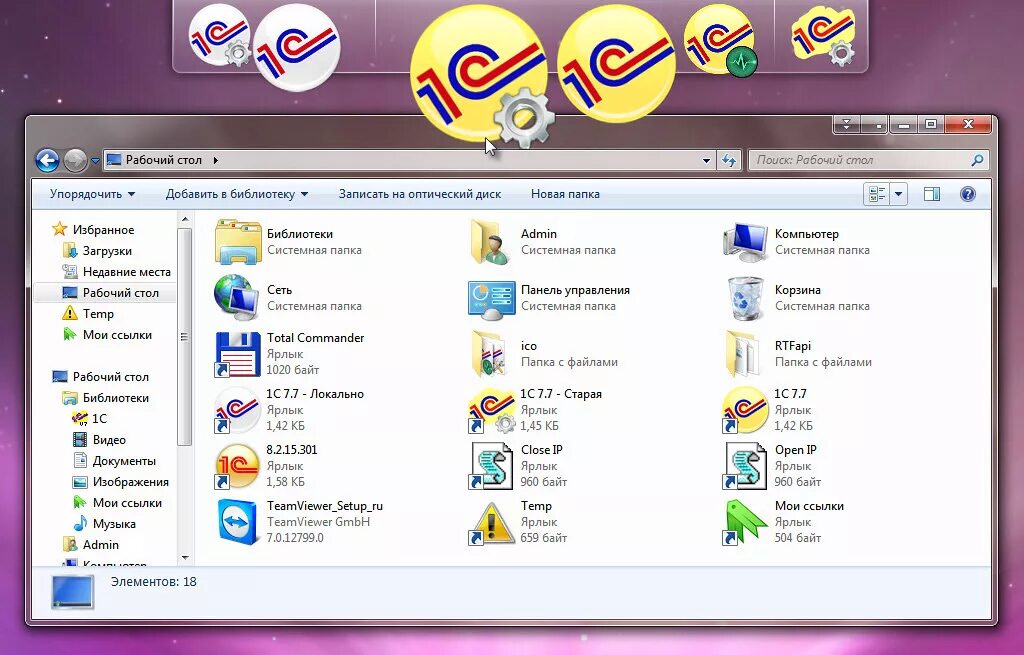Open the rightmost jagged yellow 1C gear icon
This screenshot has width=1024, height=655.
(823, 35)
